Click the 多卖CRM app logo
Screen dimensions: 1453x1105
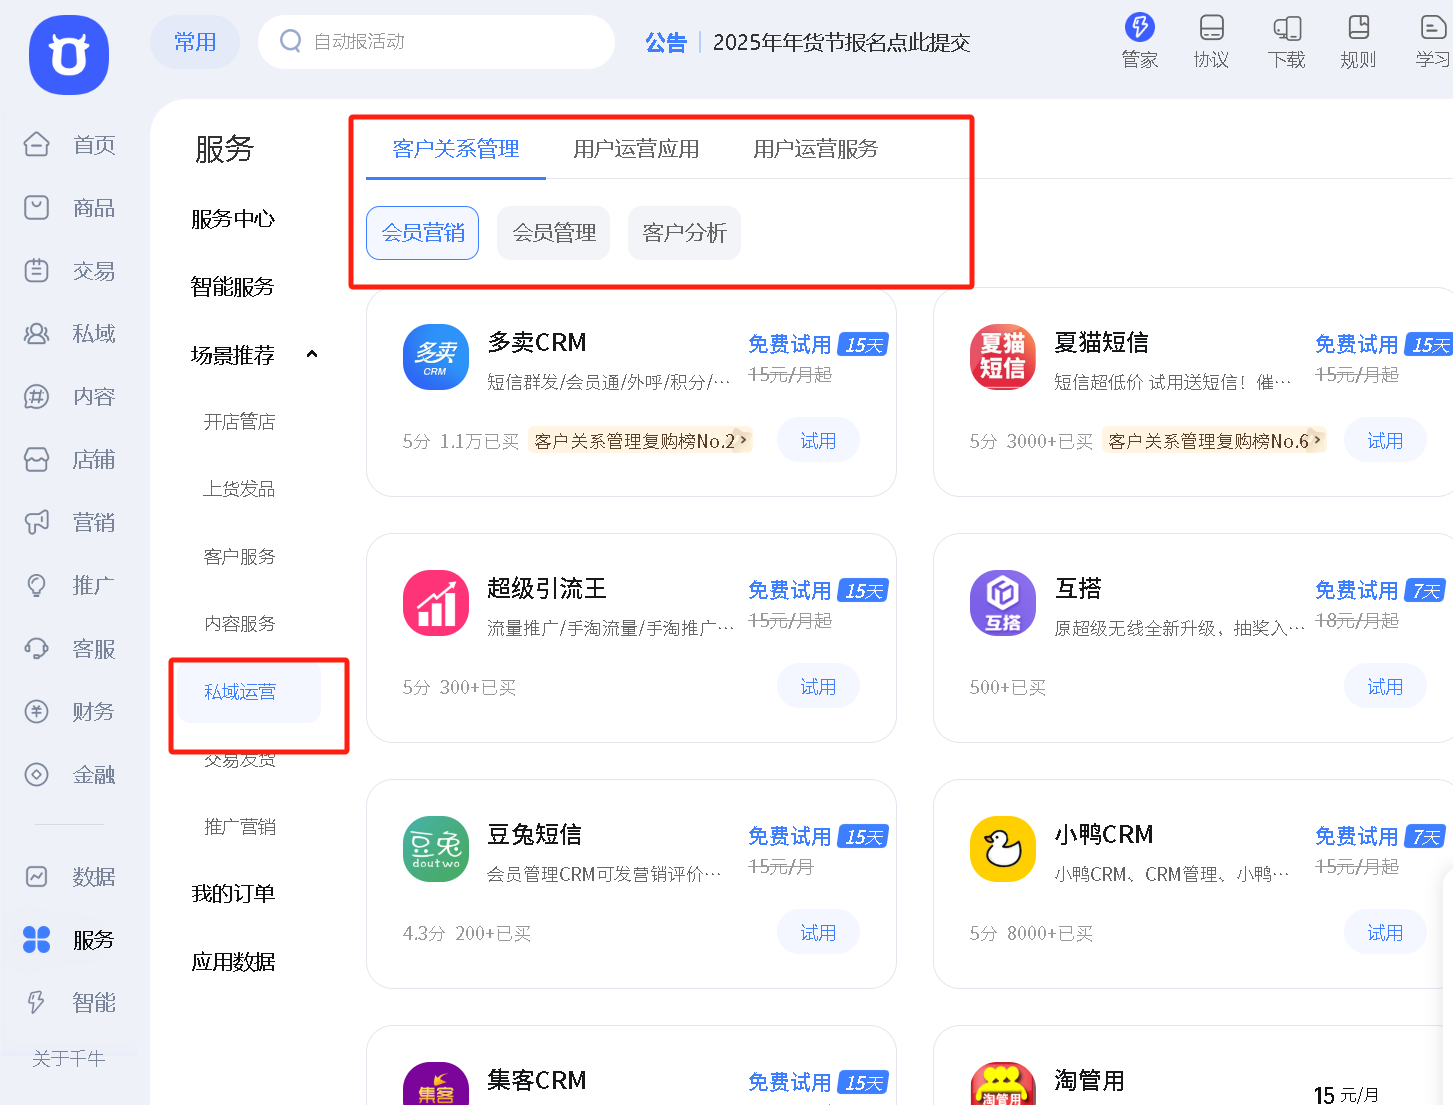click(x=436, y=357)
